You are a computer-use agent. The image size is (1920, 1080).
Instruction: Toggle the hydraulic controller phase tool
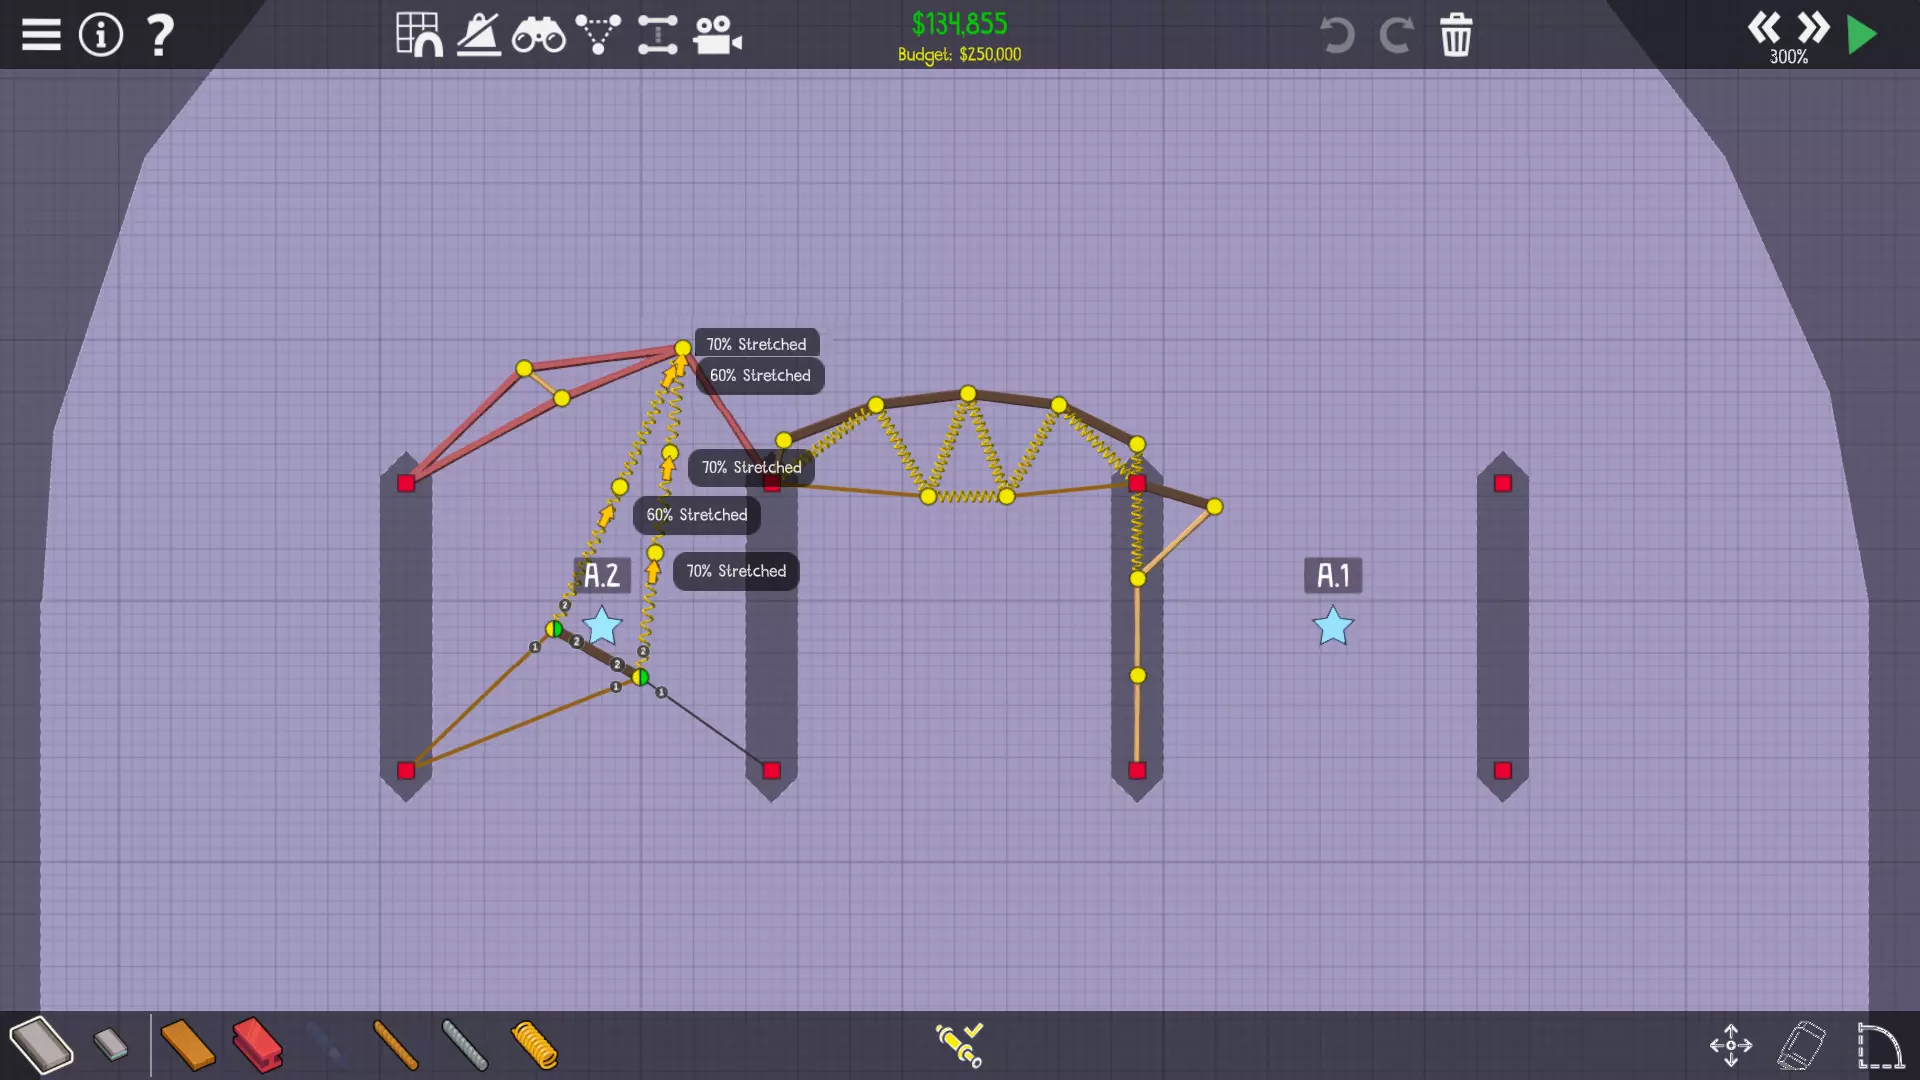pyautogui.click(x=959, y=1044)
